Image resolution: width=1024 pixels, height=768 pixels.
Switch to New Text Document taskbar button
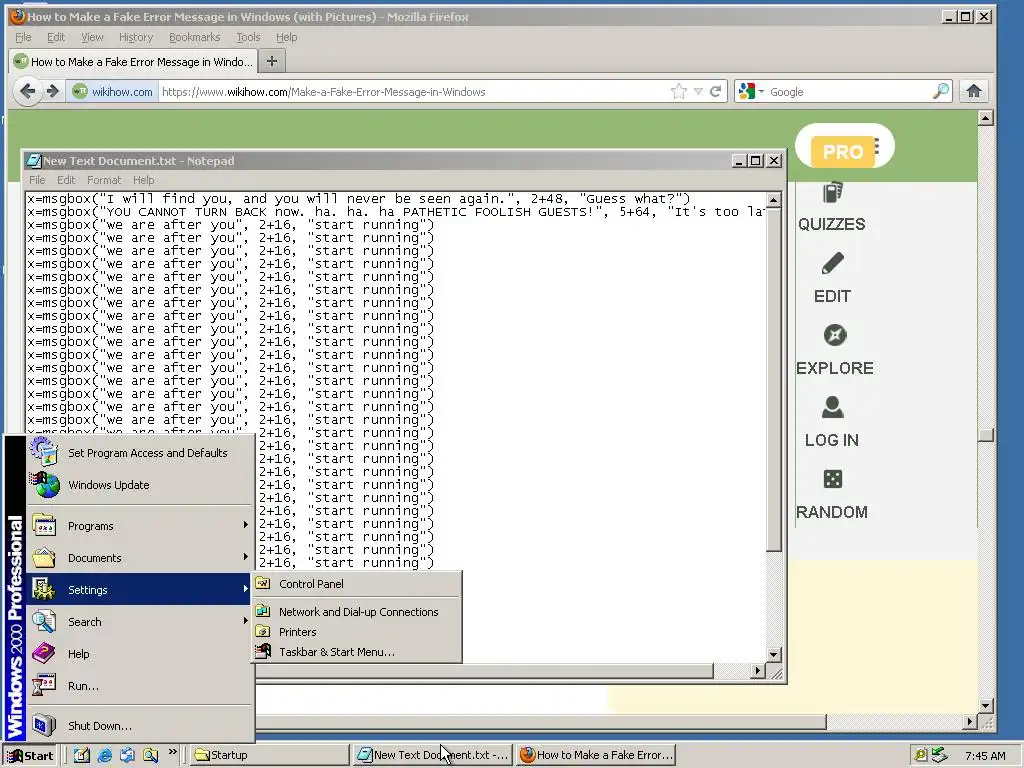point(433,755)
